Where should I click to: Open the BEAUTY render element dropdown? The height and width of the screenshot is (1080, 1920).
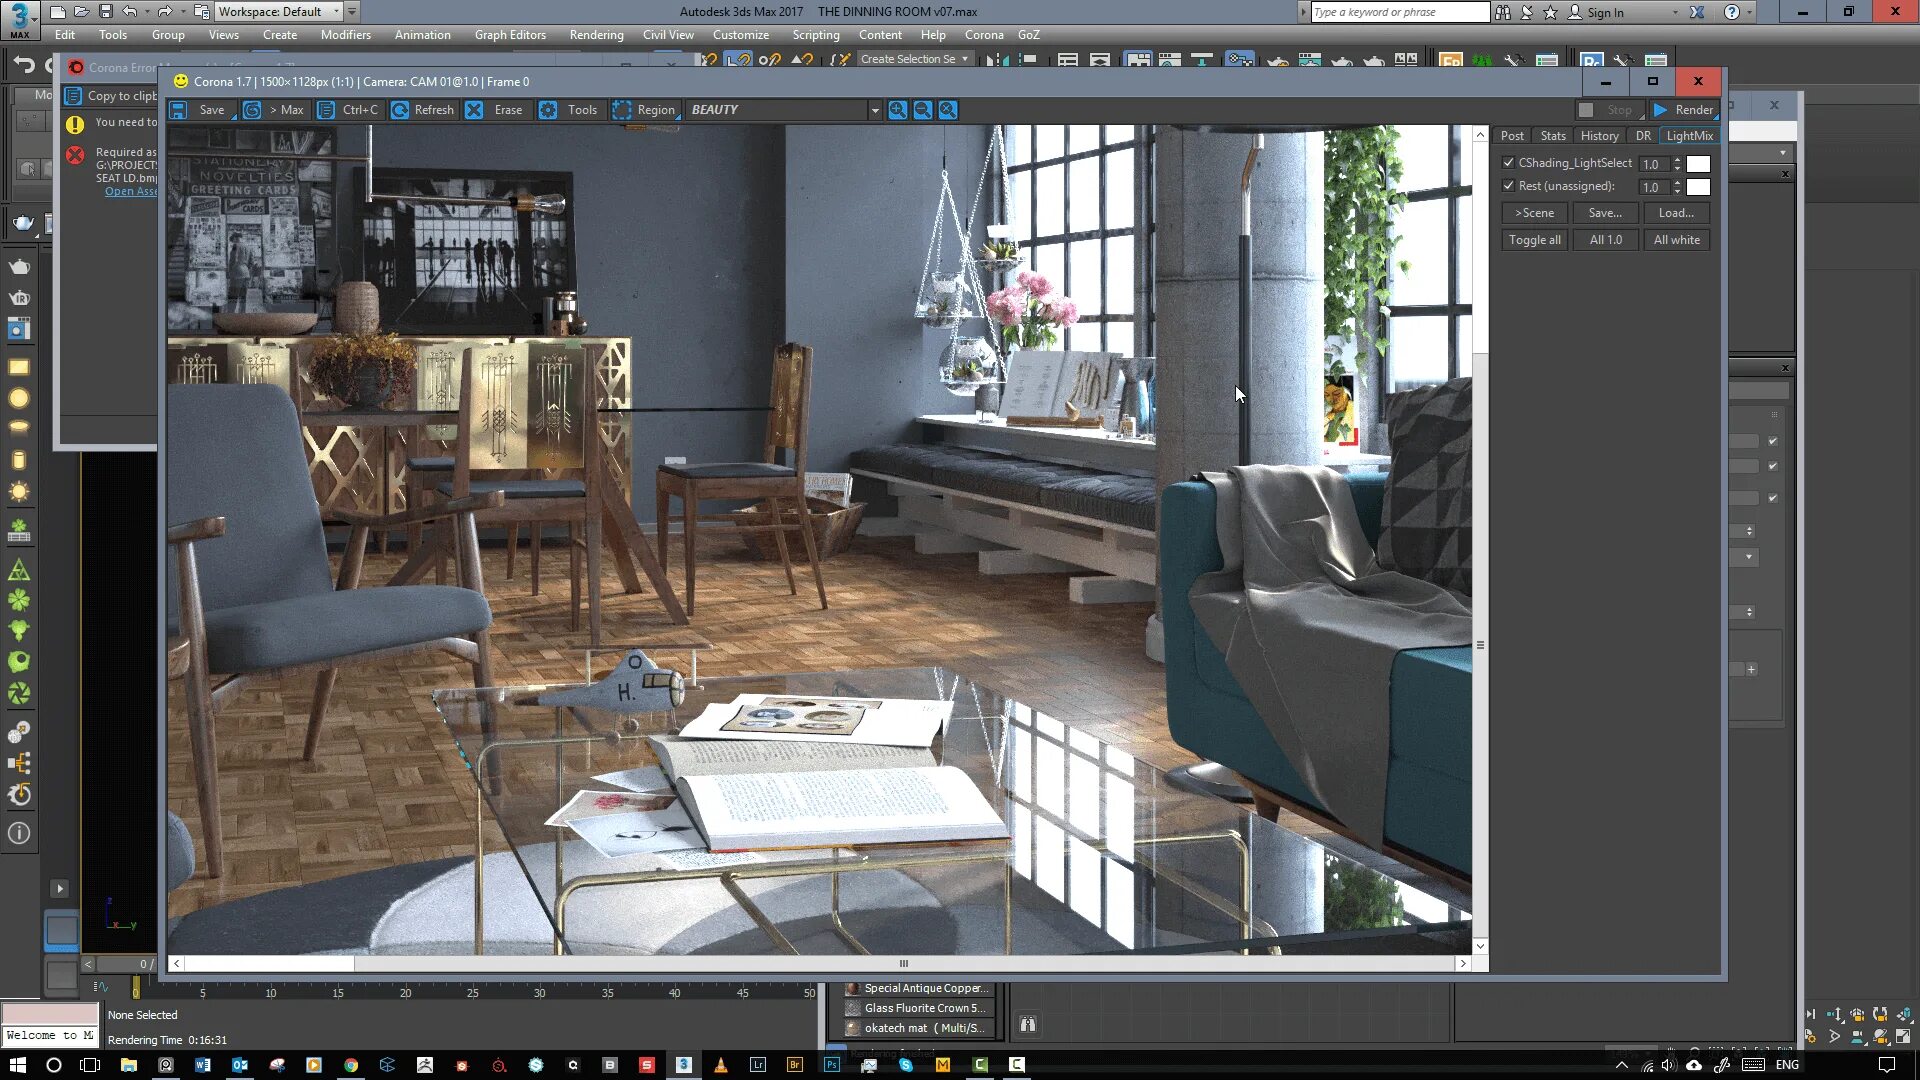click(x=875, y=110)
